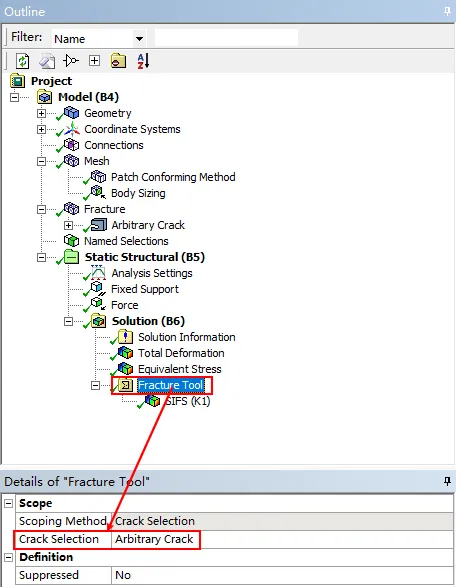Expand the Coordinate Systems node
The height and width of the screenshot is (587, 456).
(x=41, y=129)
